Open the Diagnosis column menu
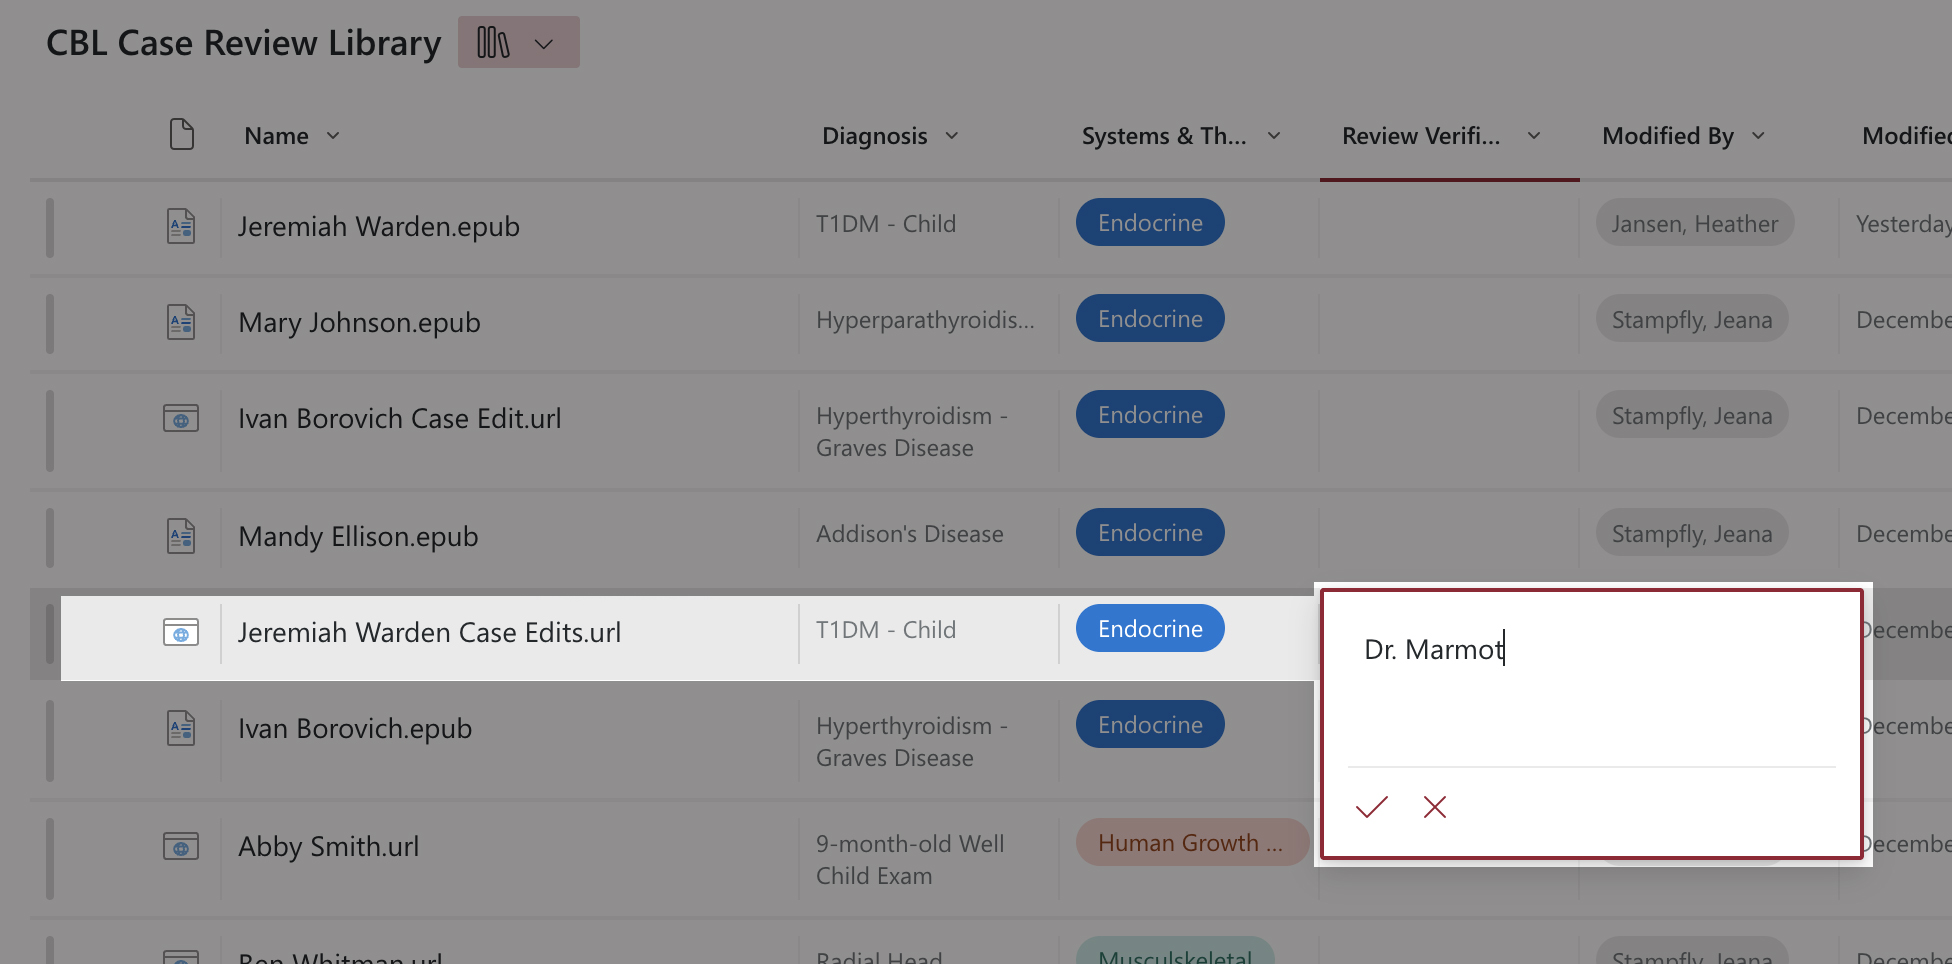This screenshot has height=964, width=1952. click(951, 136)
